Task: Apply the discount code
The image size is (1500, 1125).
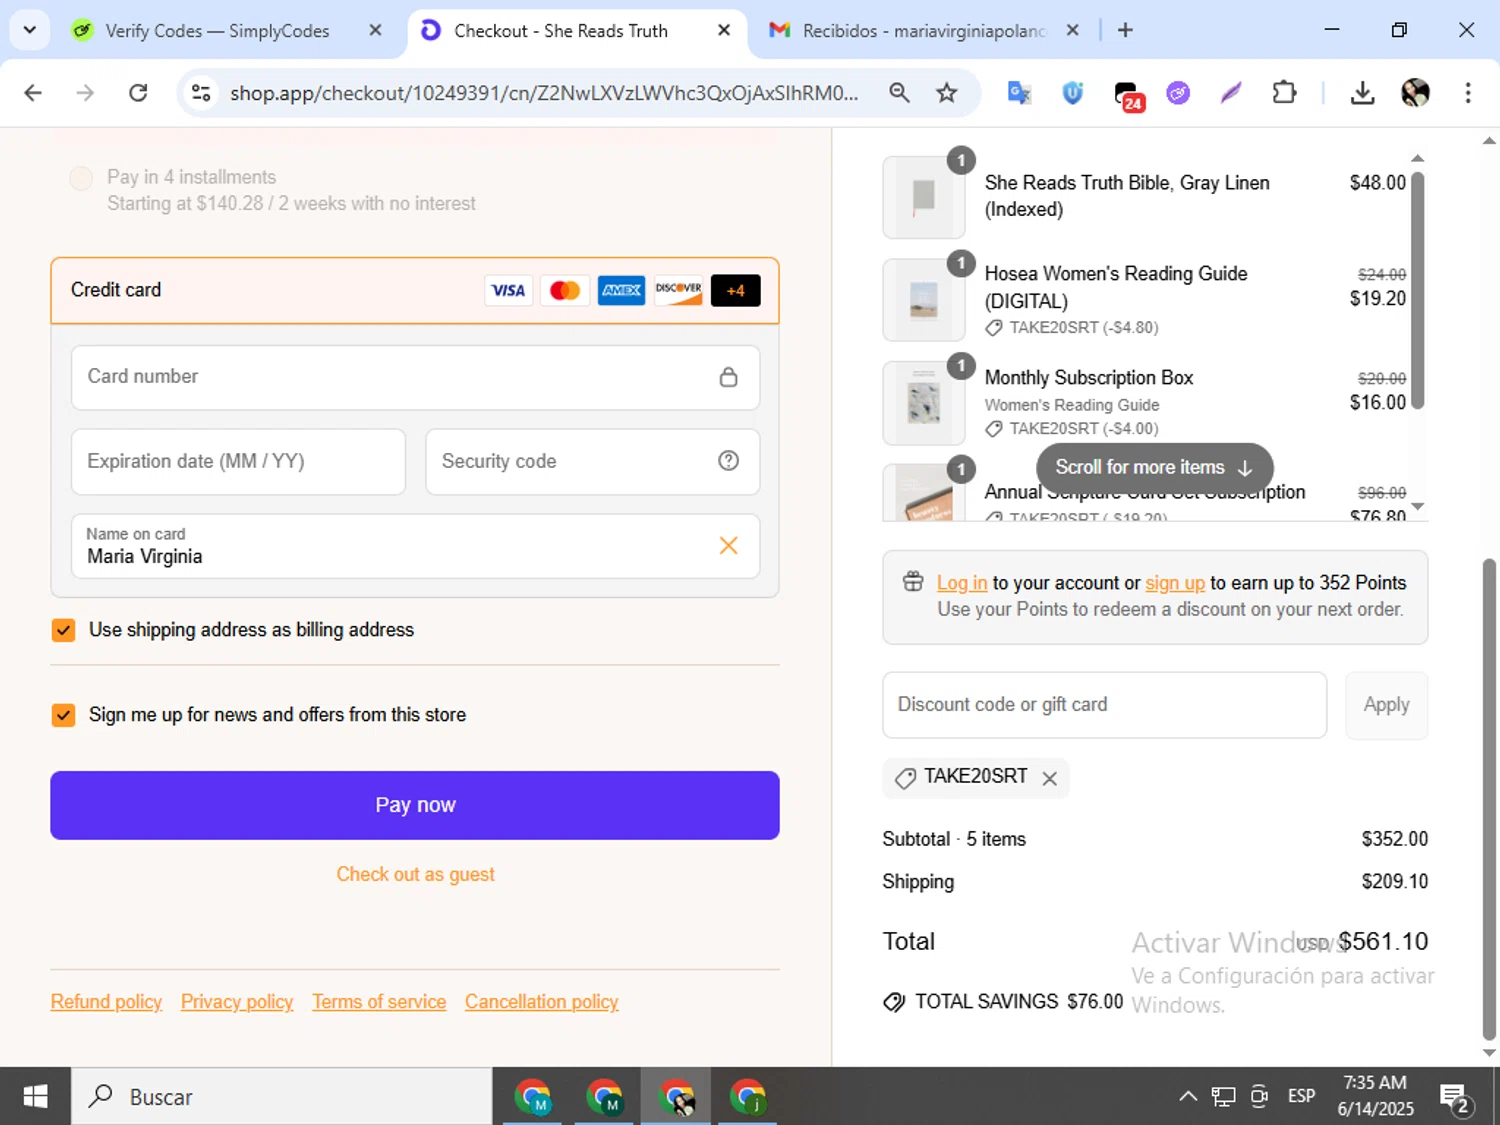Action: pyautogui.click(x=1386, y=705)
